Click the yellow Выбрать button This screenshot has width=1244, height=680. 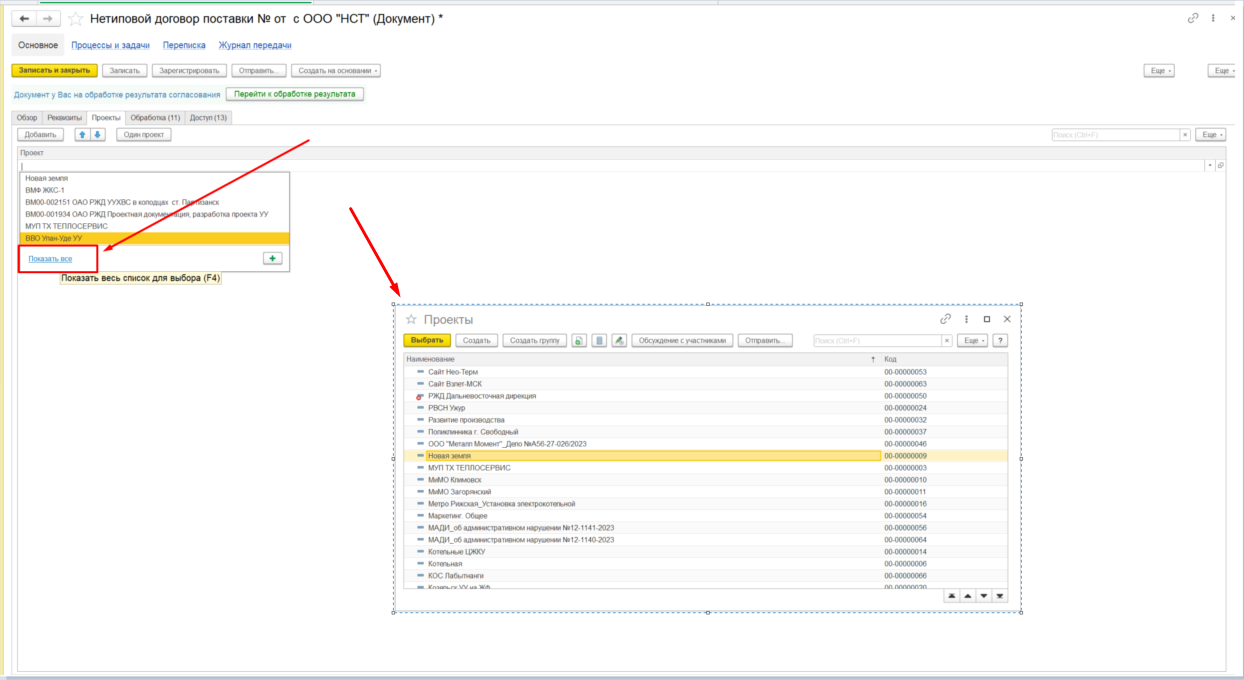[x=427, y=340]
